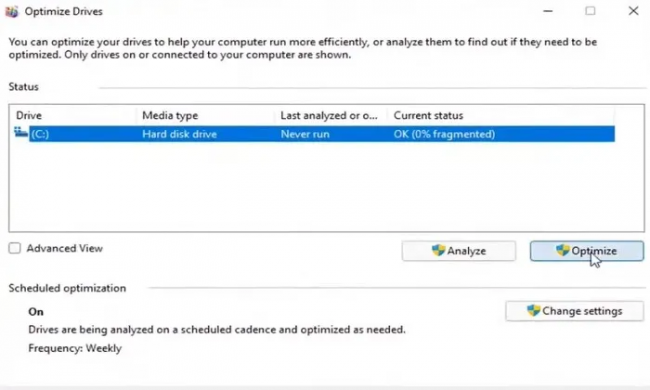Minimize the Optimize Drives window

click(x=548, y=11)
